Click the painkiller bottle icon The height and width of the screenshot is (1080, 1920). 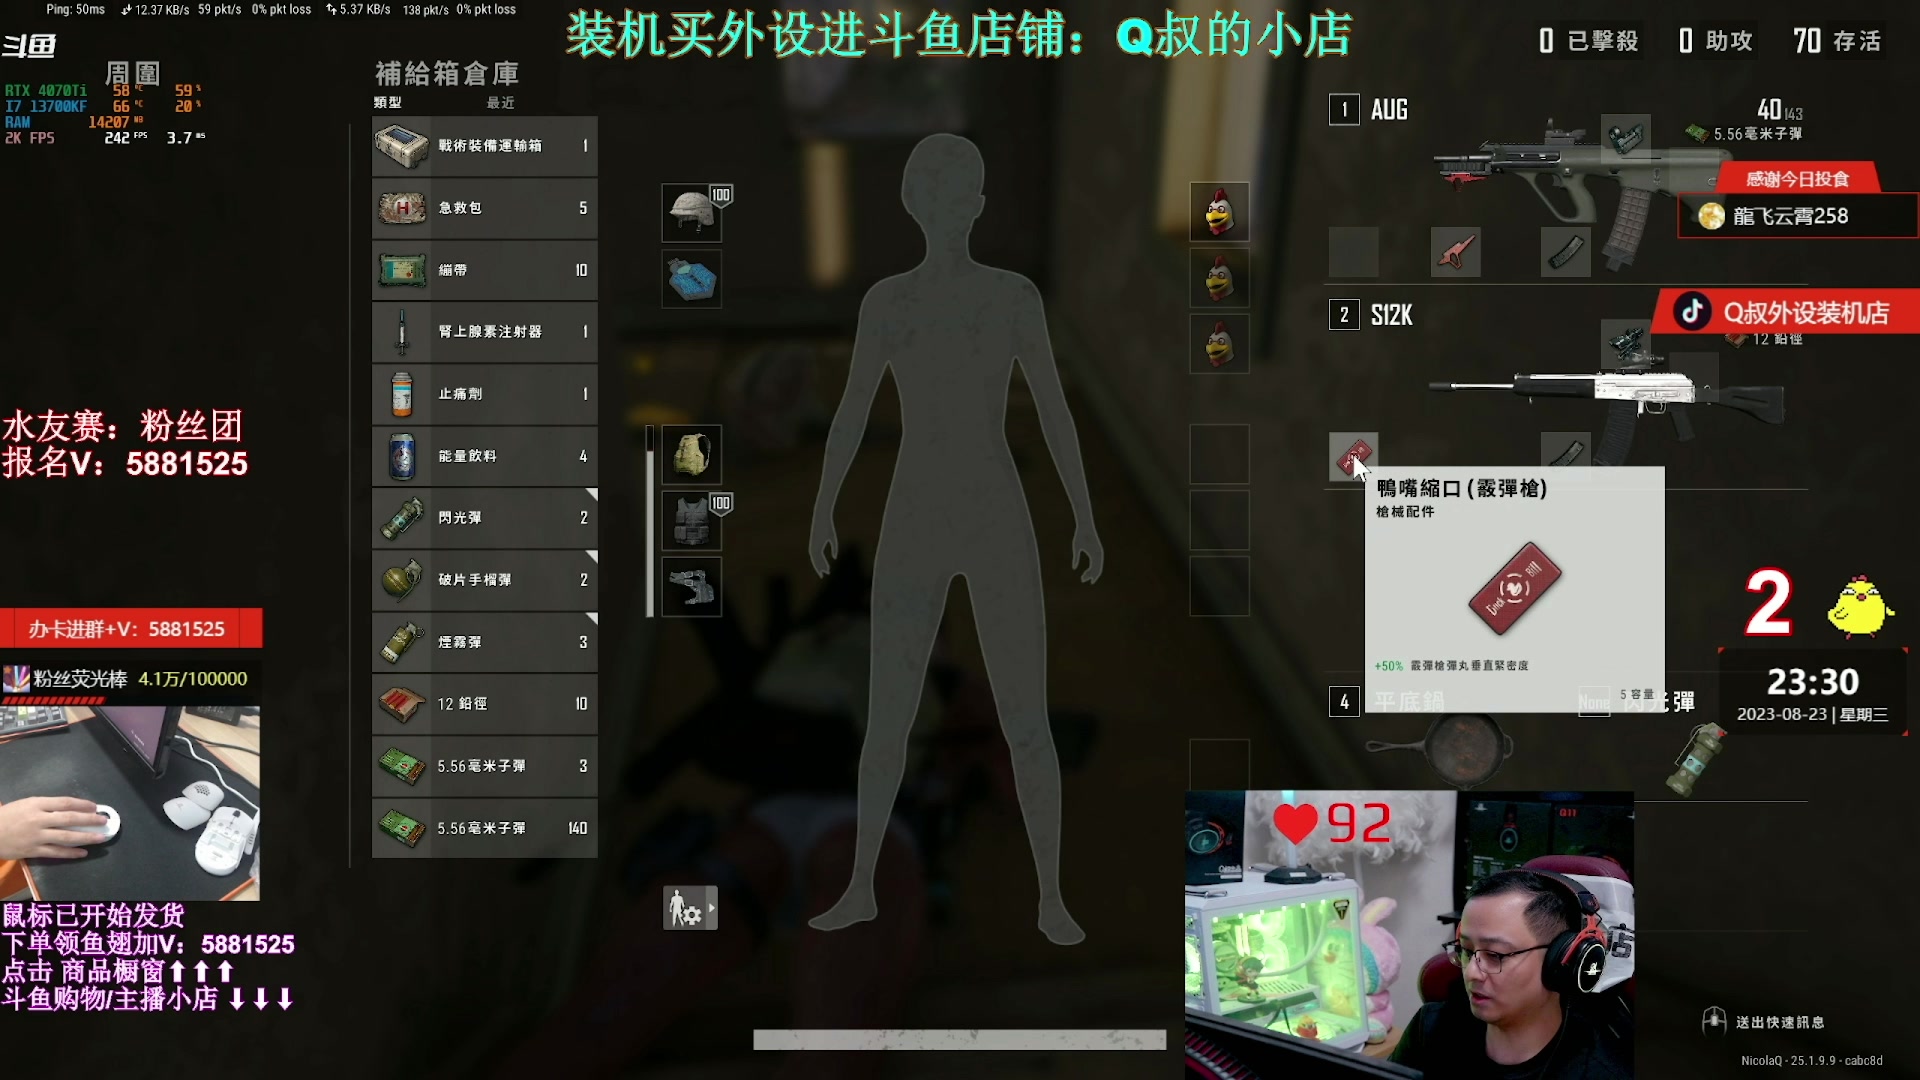click(x=402, y=394)
